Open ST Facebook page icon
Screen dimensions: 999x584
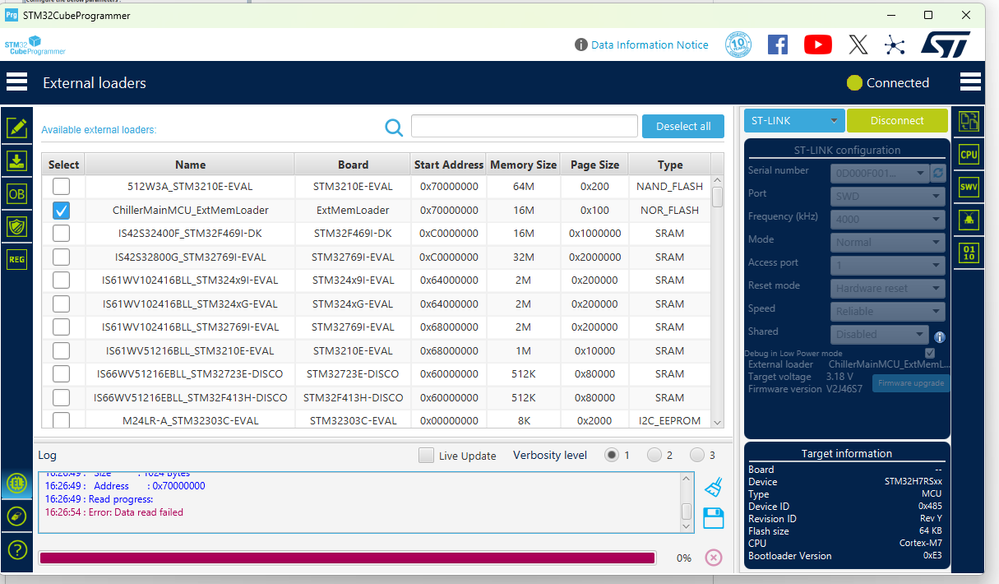point(777,45)
